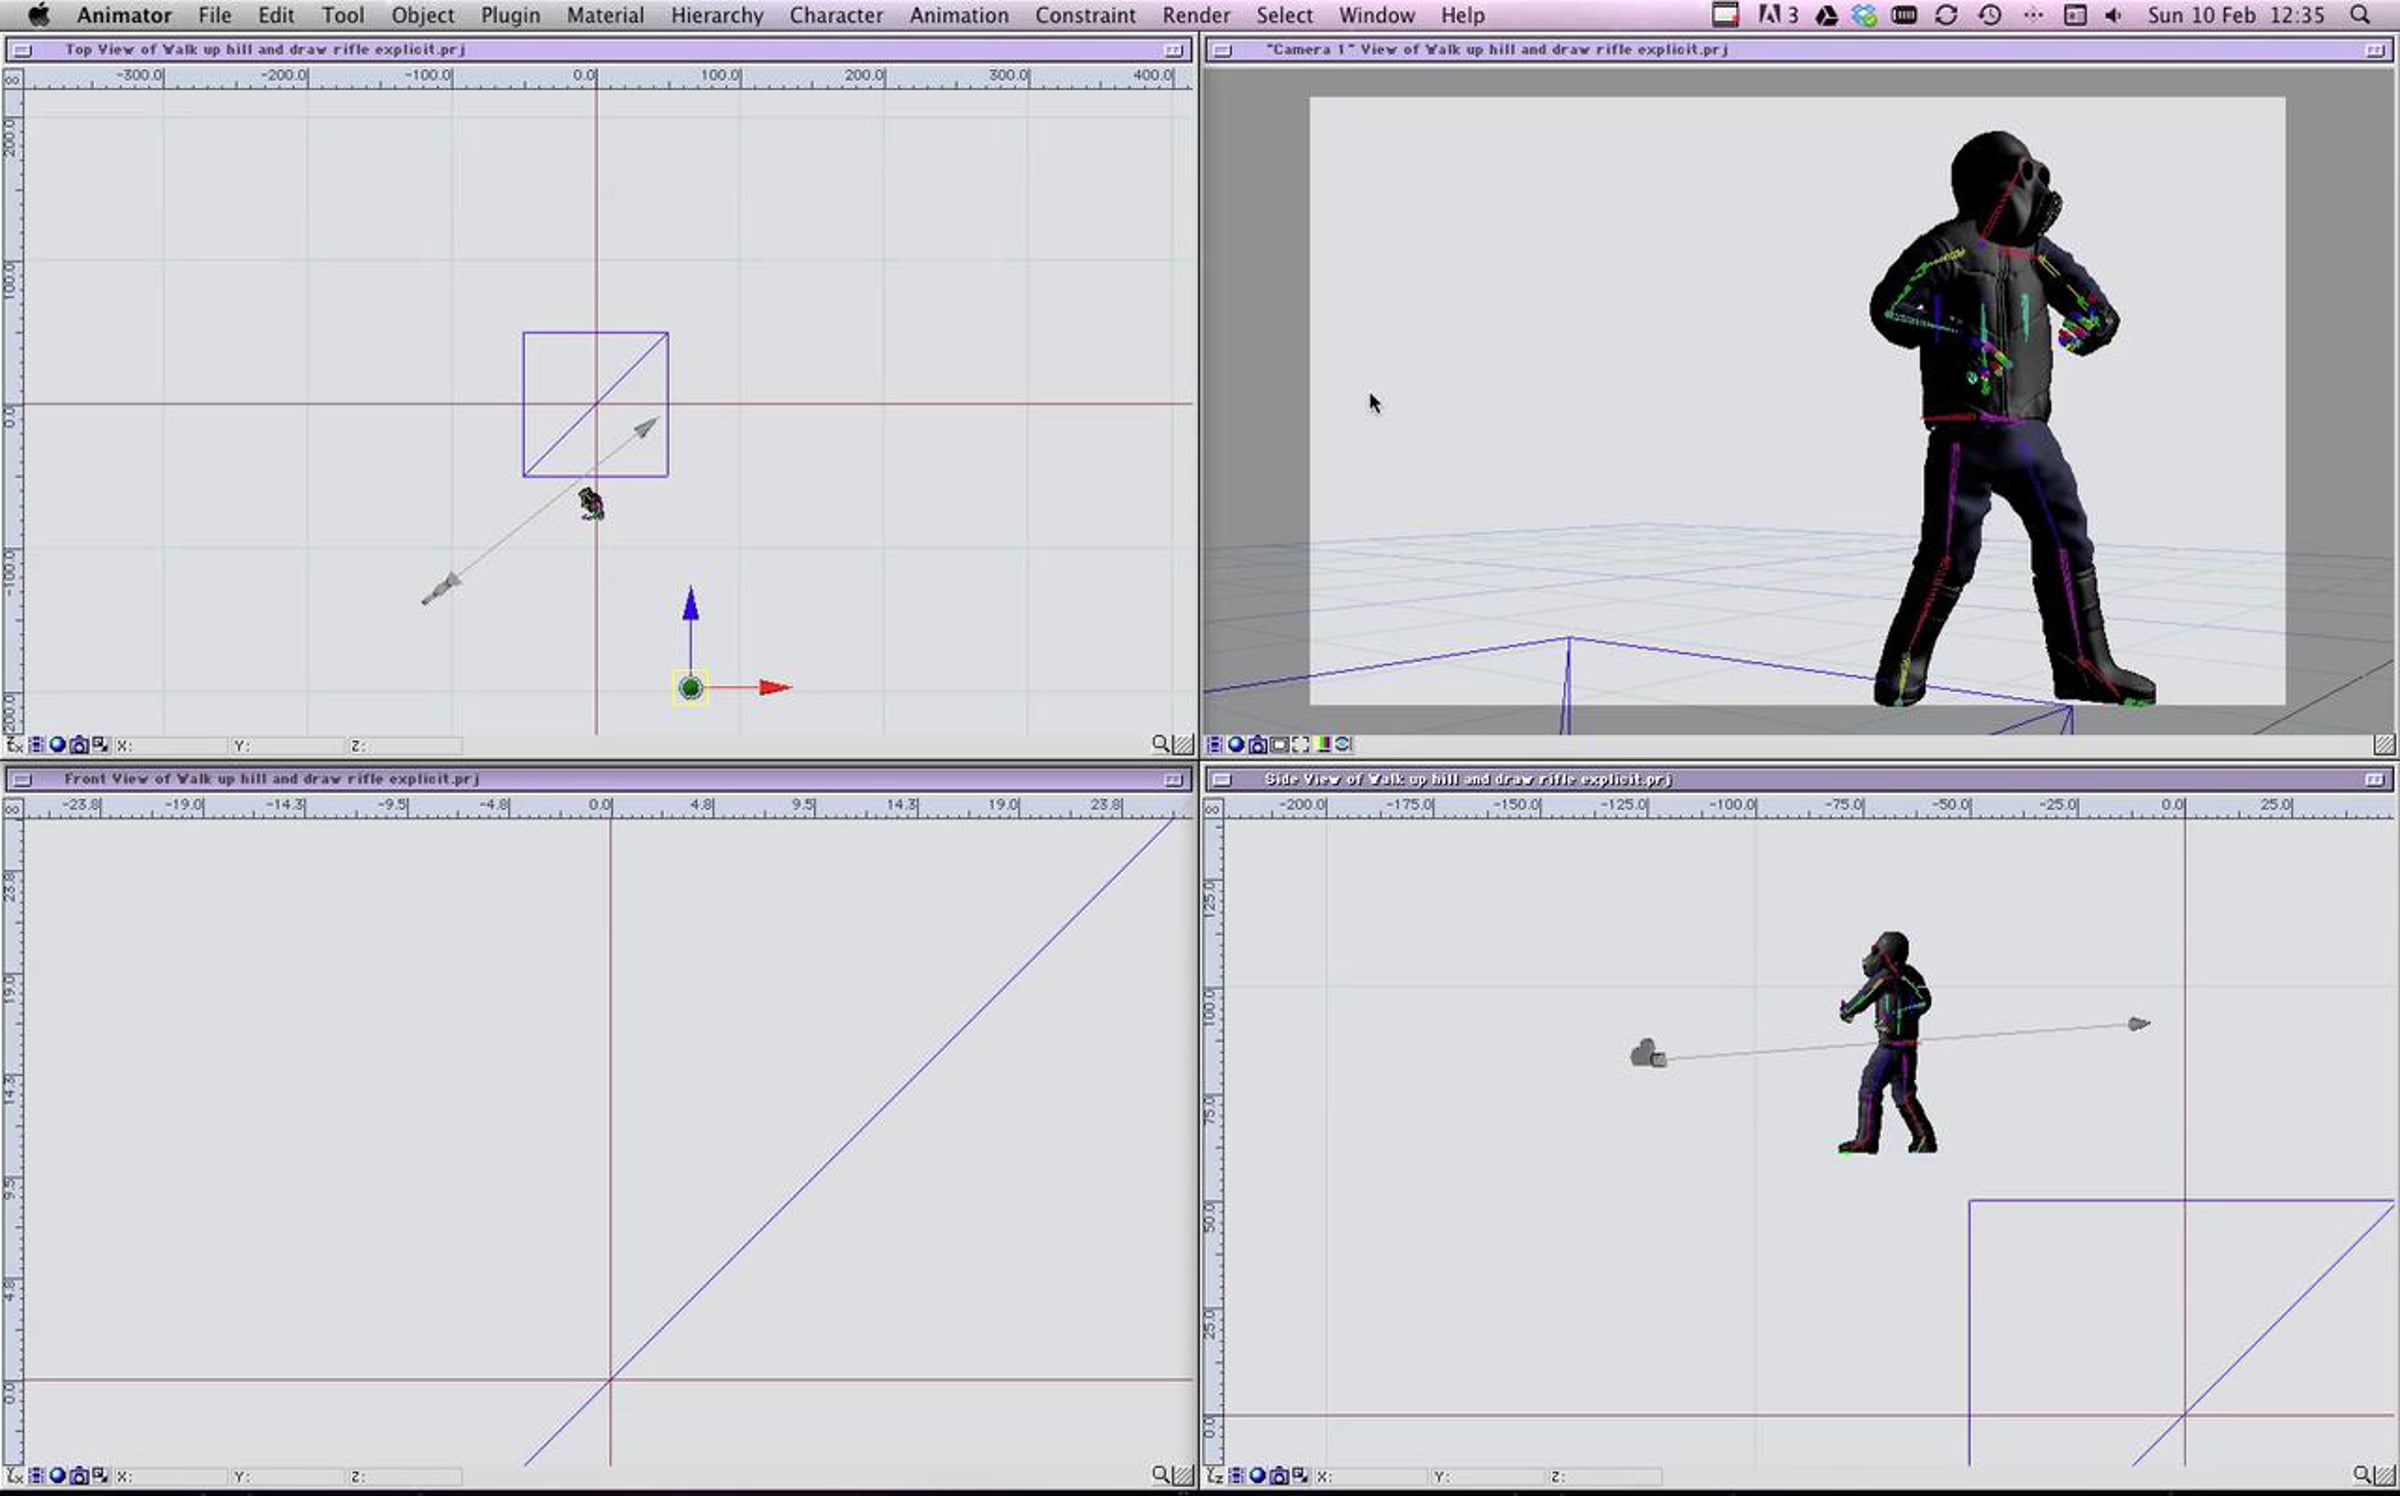Expand the Side View window using title-bar right button
Screen dimensions: 2400x1496
click(x=2375, y=780)
